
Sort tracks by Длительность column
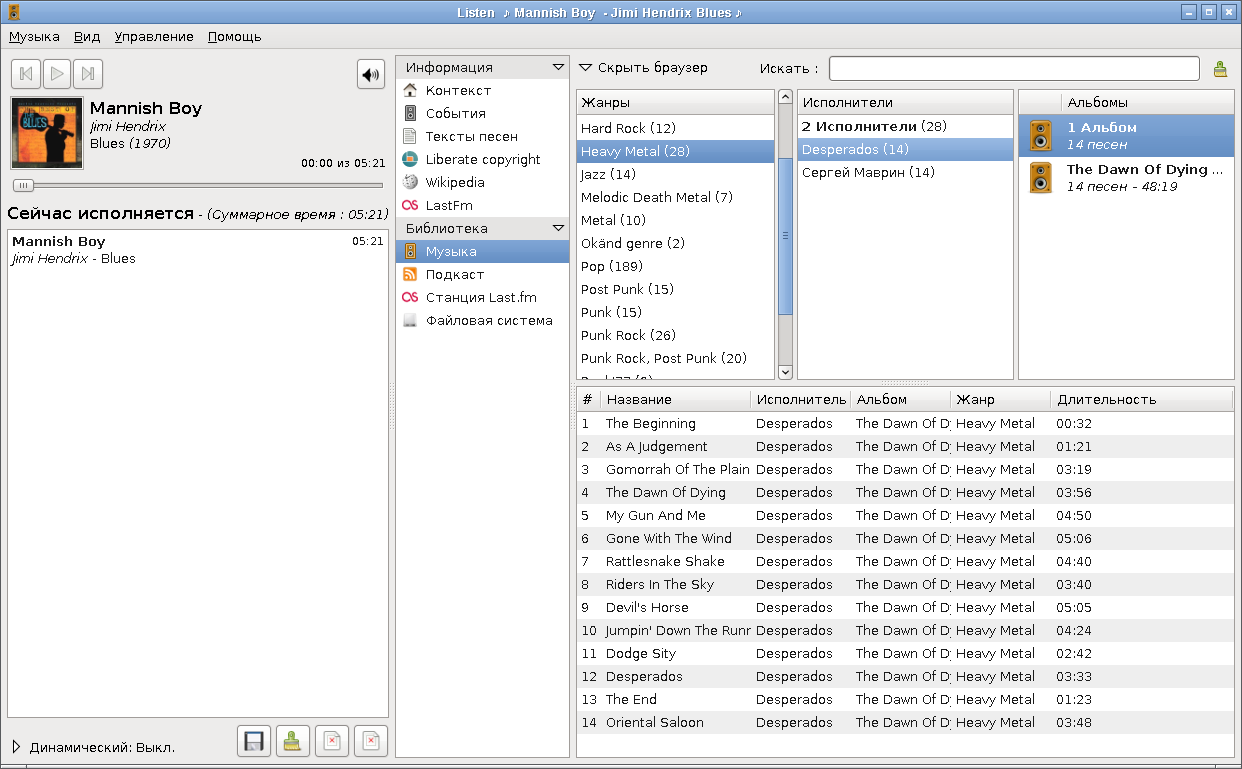1142,399
